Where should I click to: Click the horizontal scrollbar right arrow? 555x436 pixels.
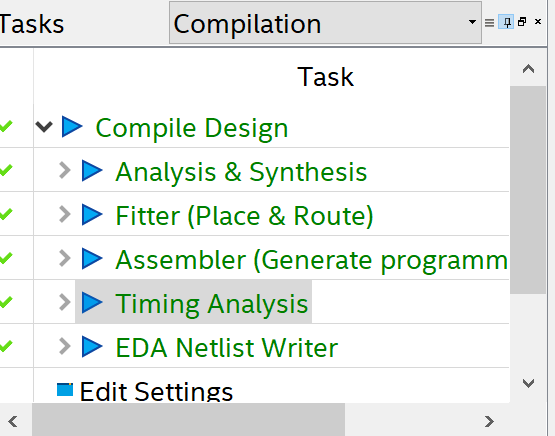(489, 421)
